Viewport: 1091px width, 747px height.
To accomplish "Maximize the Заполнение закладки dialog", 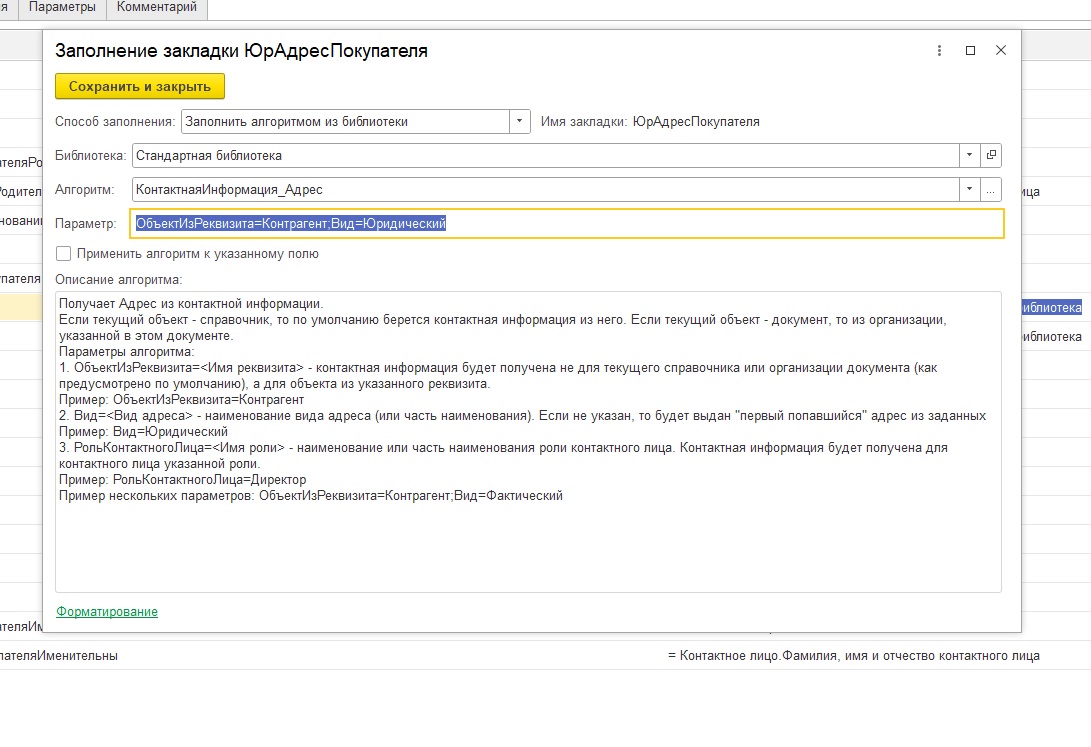I will click(971, 51).
